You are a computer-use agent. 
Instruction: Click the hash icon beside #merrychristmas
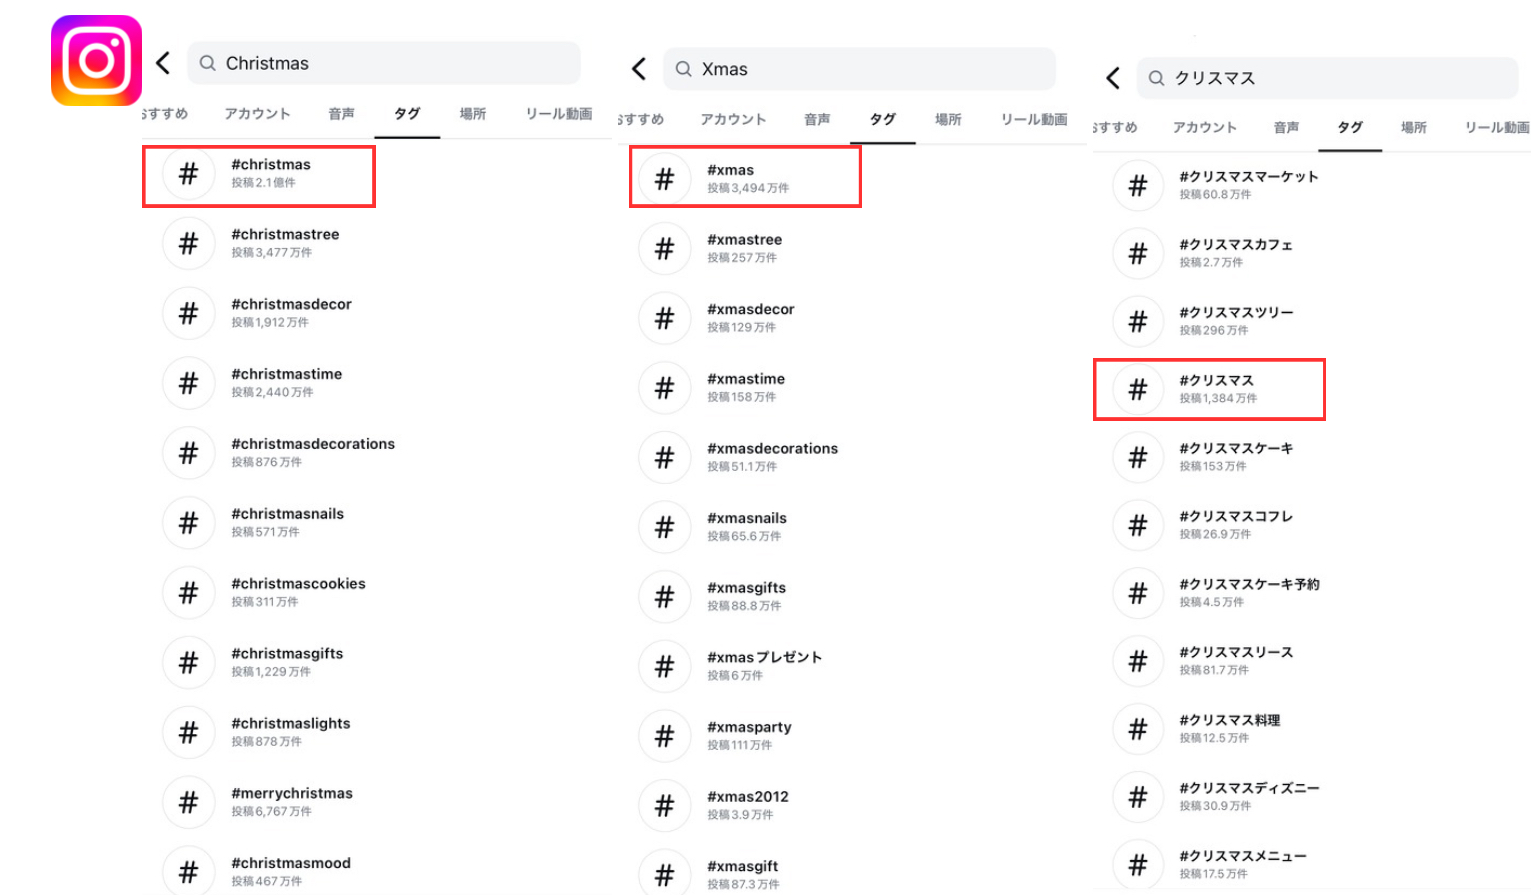click(x=188, y=803)
